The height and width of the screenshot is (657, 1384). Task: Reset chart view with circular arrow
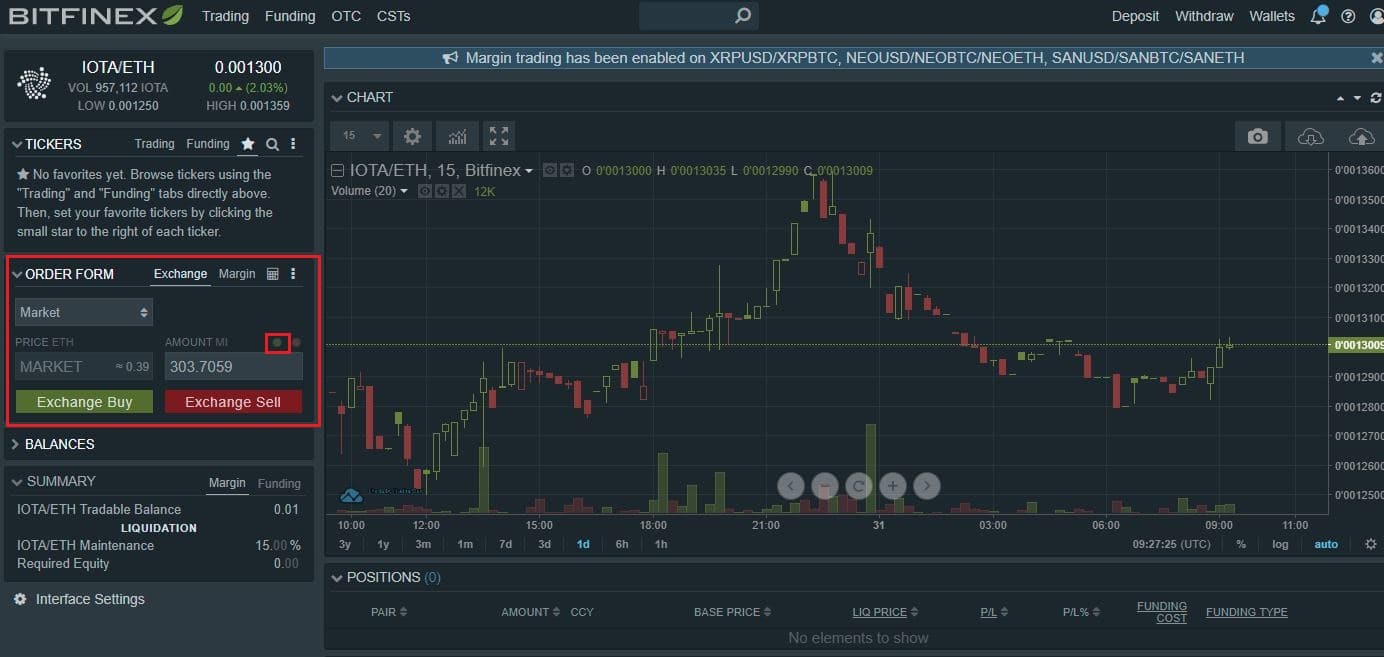pyautogui.click(x=858, y=487)
